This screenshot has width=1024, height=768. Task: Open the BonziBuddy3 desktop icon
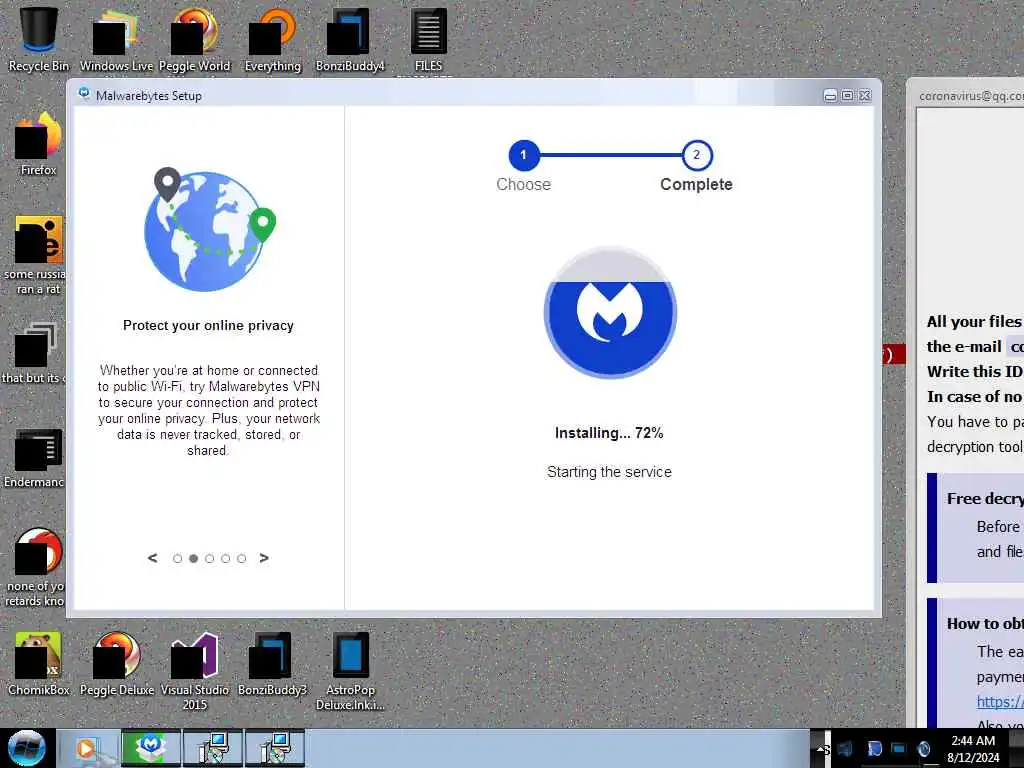click(x=272, y=664)
